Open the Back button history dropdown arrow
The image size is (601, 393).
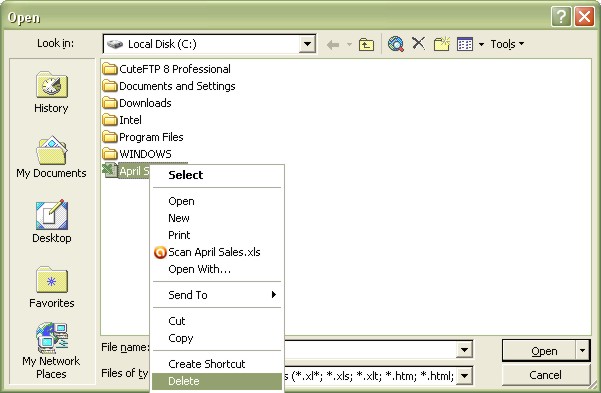349,44
